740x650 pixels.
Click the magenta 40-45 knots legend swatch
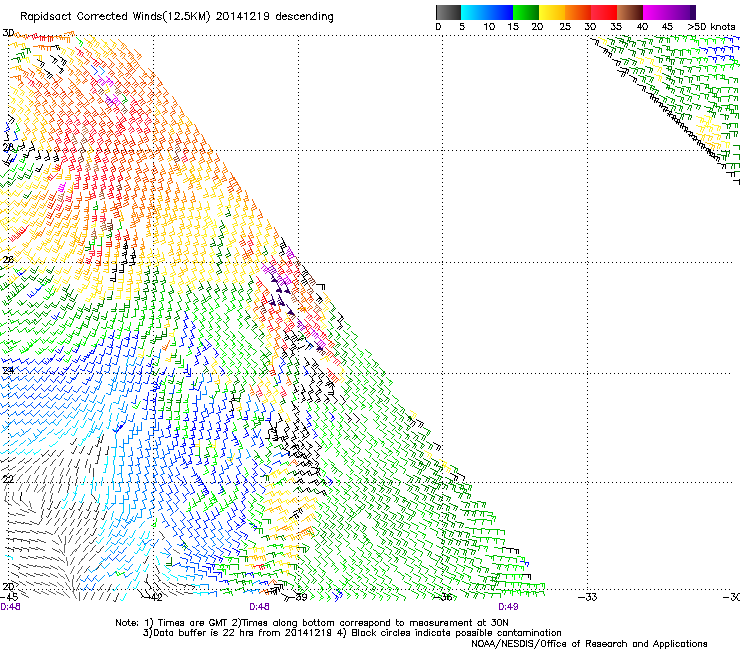656,12
